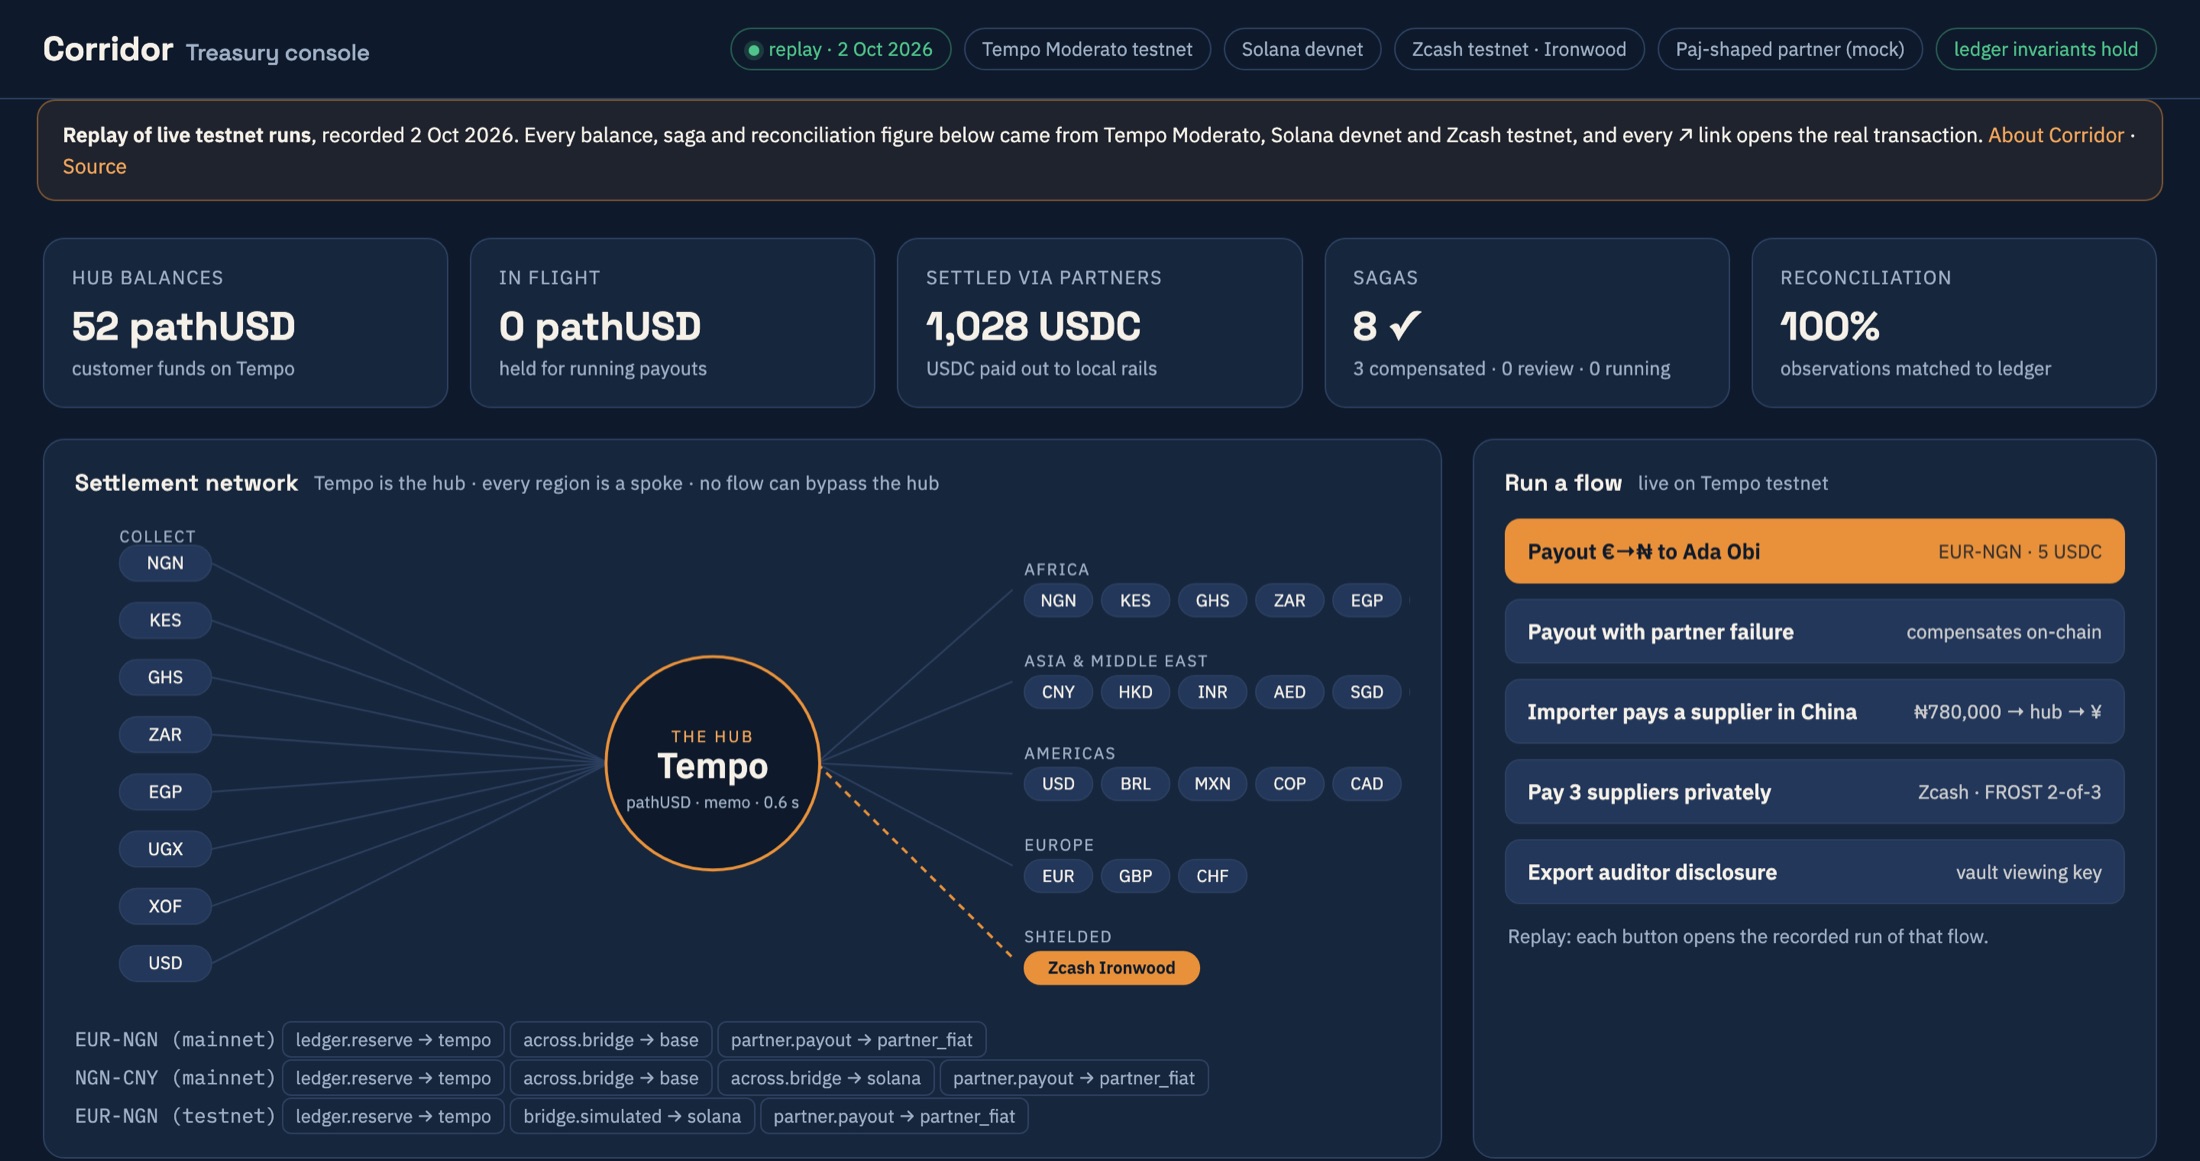
Task: Select the Zcash Ironwood shielded node
Action: click(1111, 967)
